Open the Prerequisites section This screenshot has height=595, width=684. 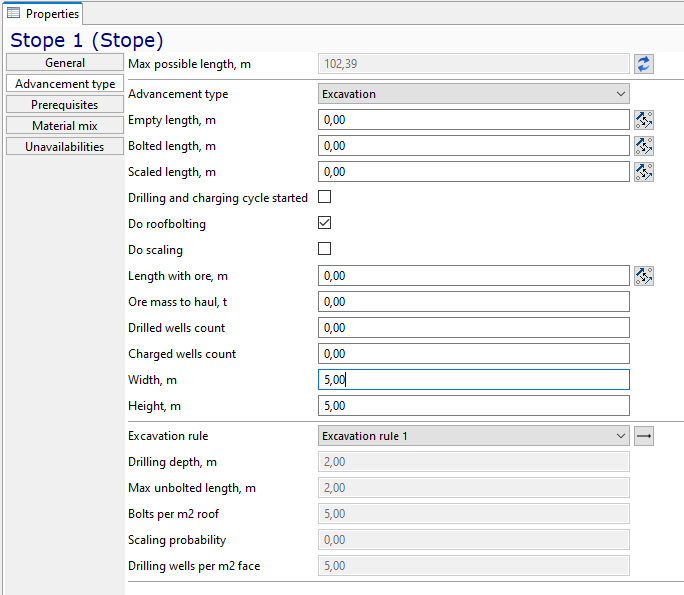(65, 105)
